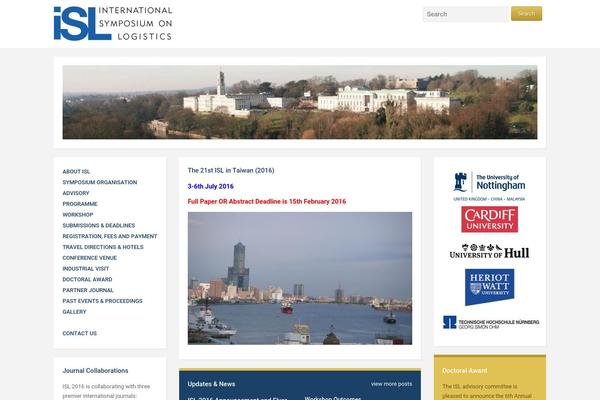
Task: Open the Contact Us page
Action: [80, 333]
